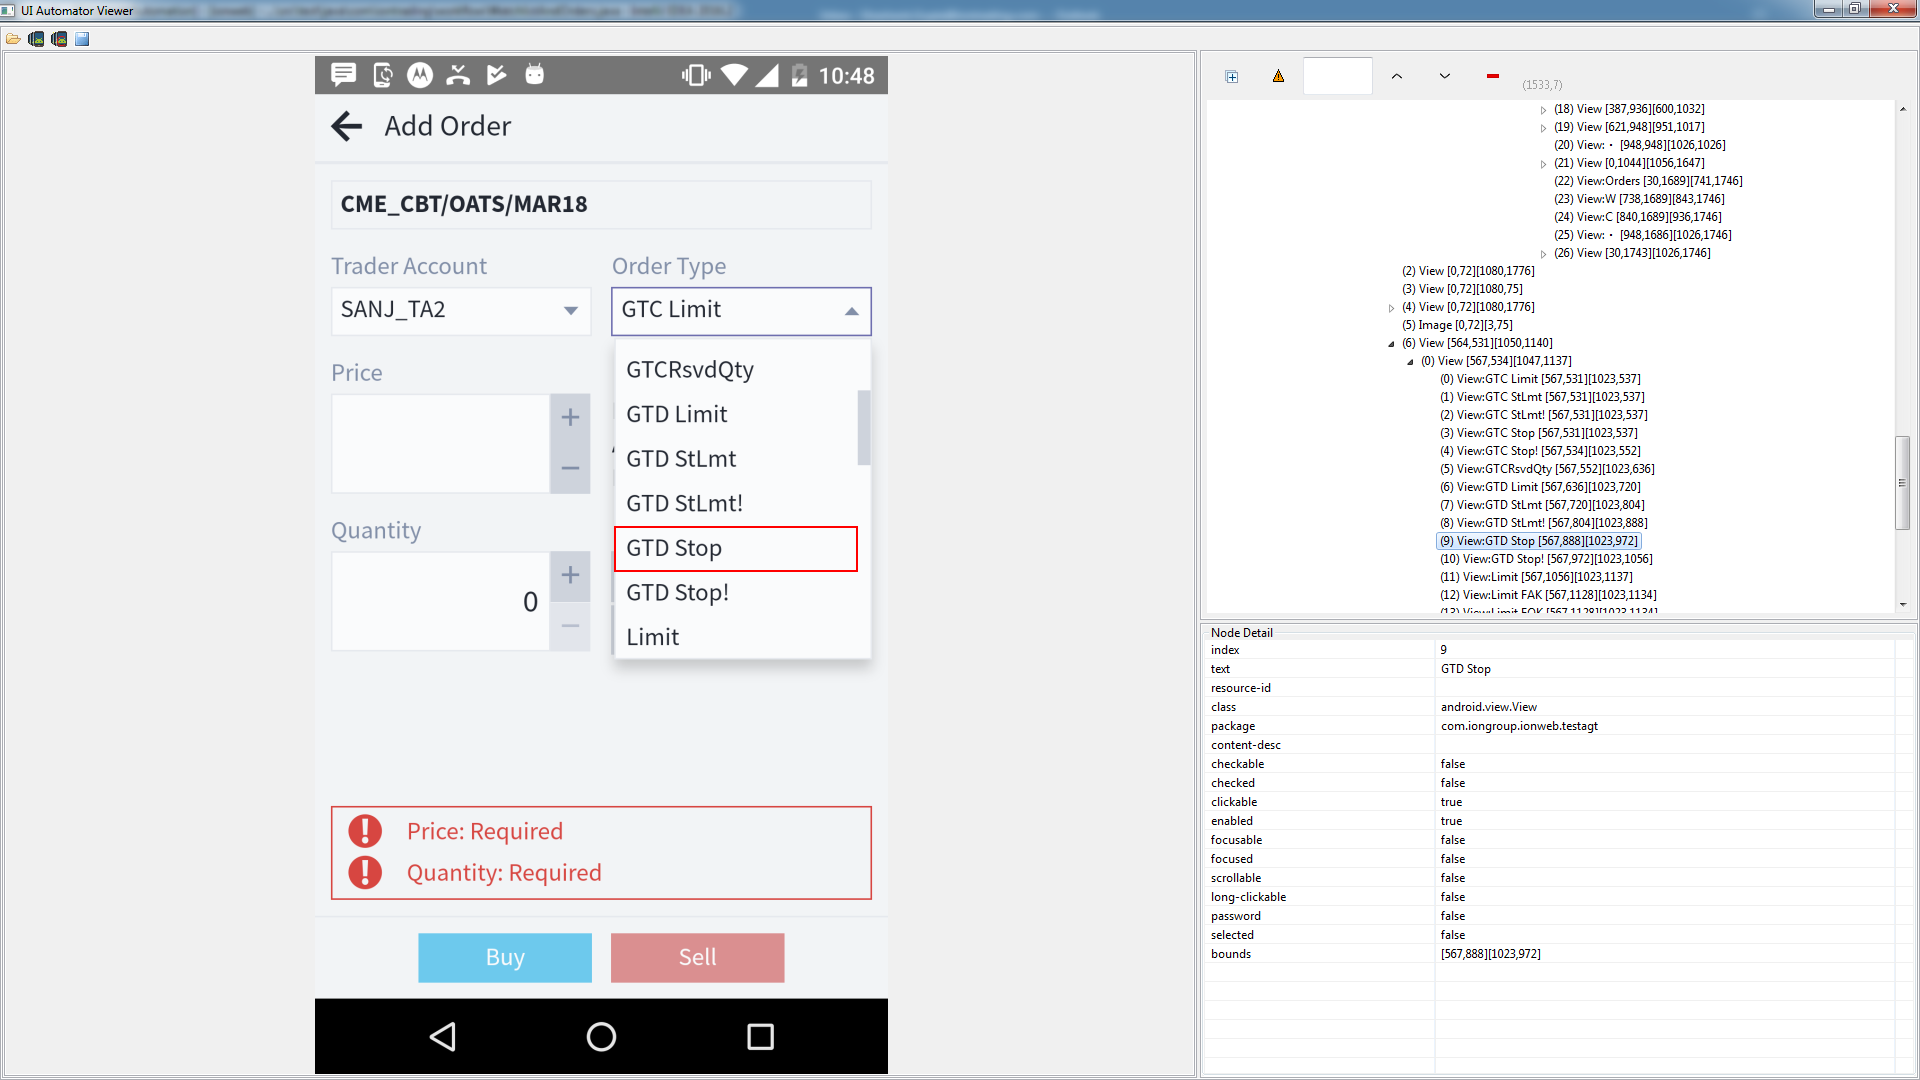Click the back arrow beside Add Order
The image size is (1920, 1080).
[x=347, y=126]
